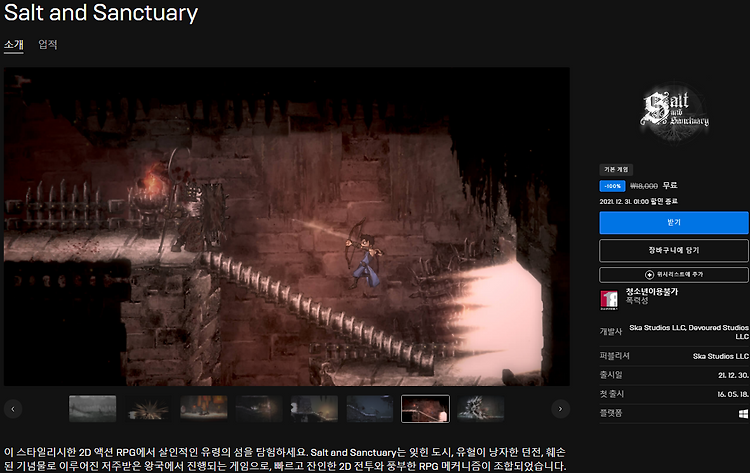Select the fourth dark brown thumbnail
The image size is (750, 473).
pos(259,408)
